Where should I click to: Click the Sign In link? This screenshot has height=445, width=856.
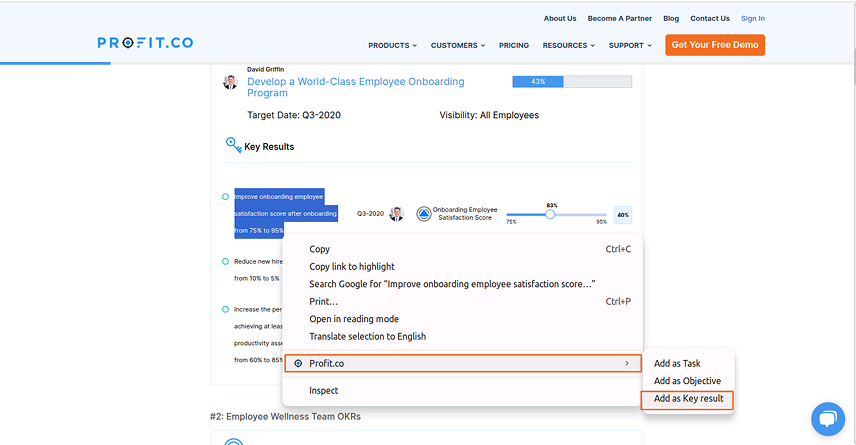(x=753, y=19)
